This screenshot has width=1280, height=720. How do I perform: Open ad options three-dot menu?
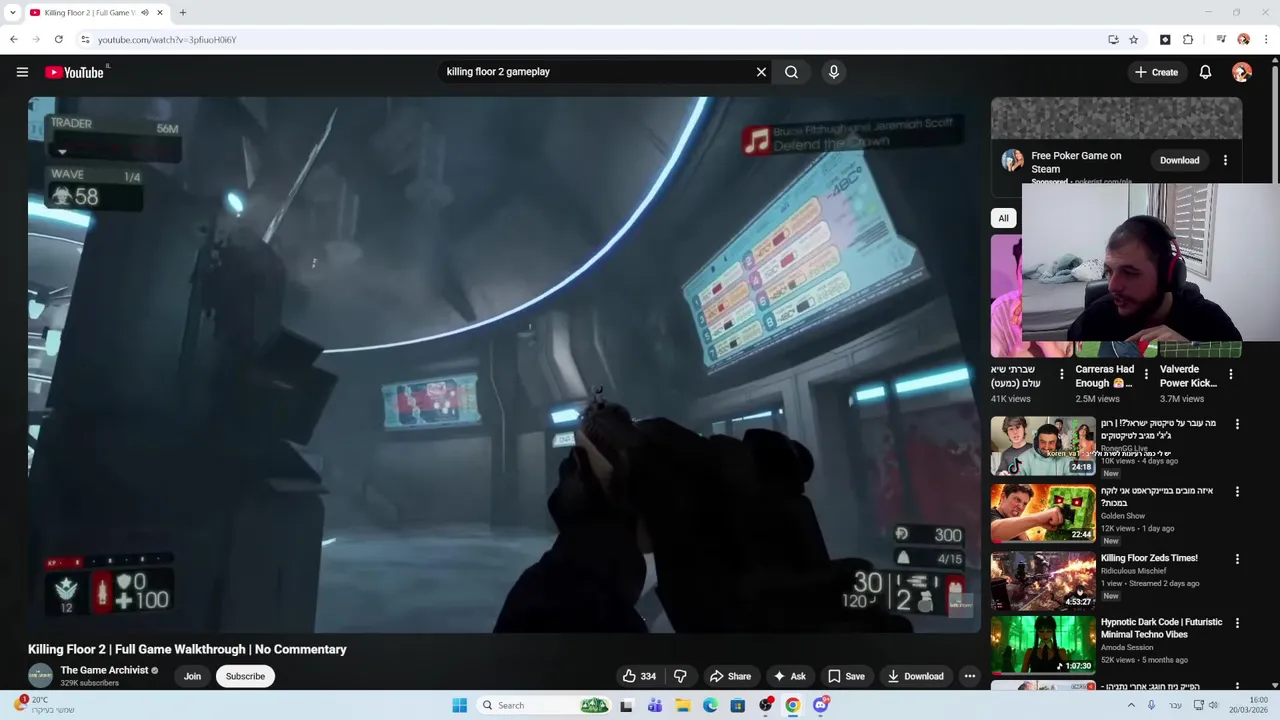[x=1225, y=160]
